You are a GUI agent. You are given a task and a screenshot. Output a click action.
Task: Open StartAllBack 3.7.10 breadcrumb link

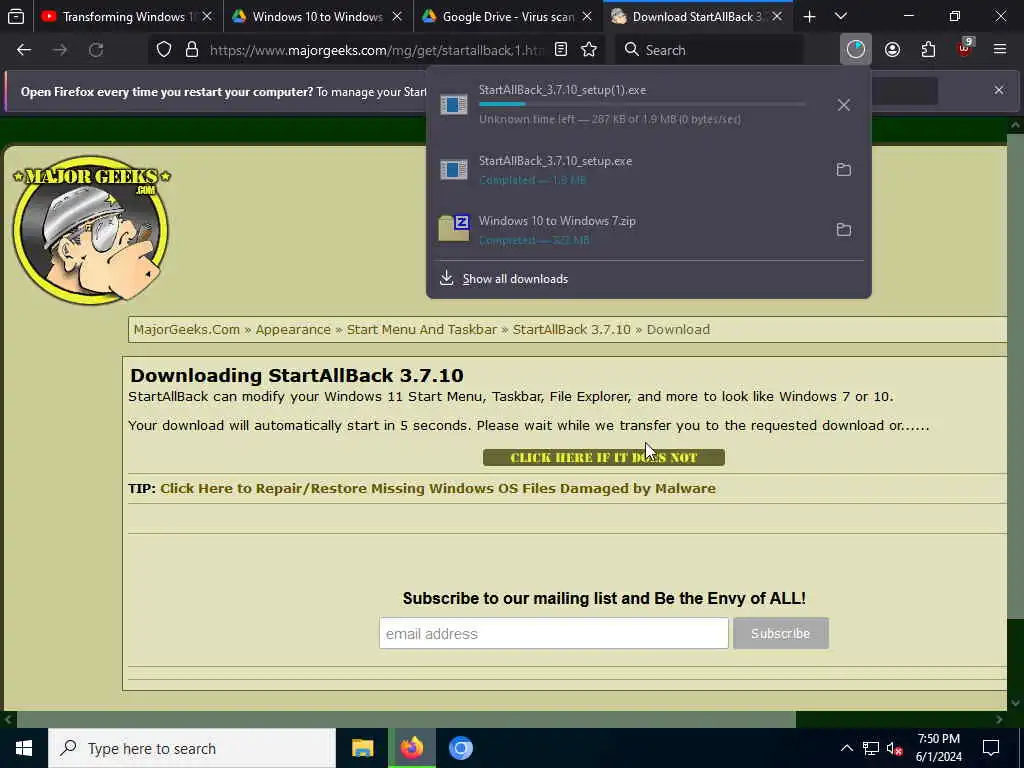click(572, 330)
